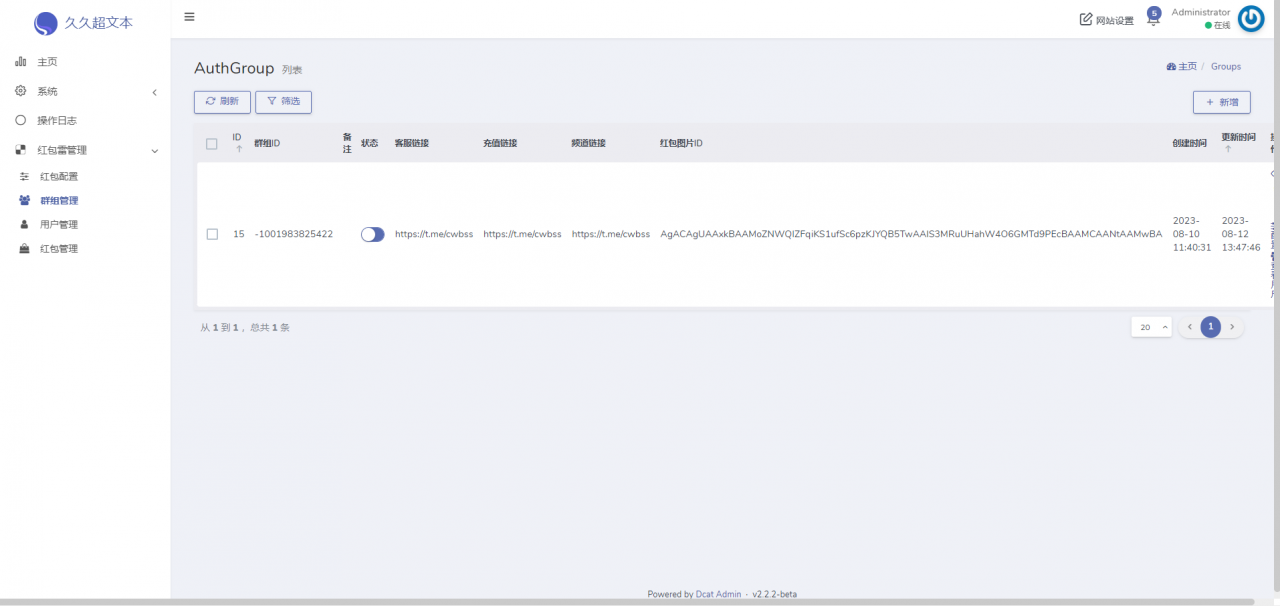Click the 网站设置 edit icon
This screenshot has width=1280, height=606.
point(1086,20)
